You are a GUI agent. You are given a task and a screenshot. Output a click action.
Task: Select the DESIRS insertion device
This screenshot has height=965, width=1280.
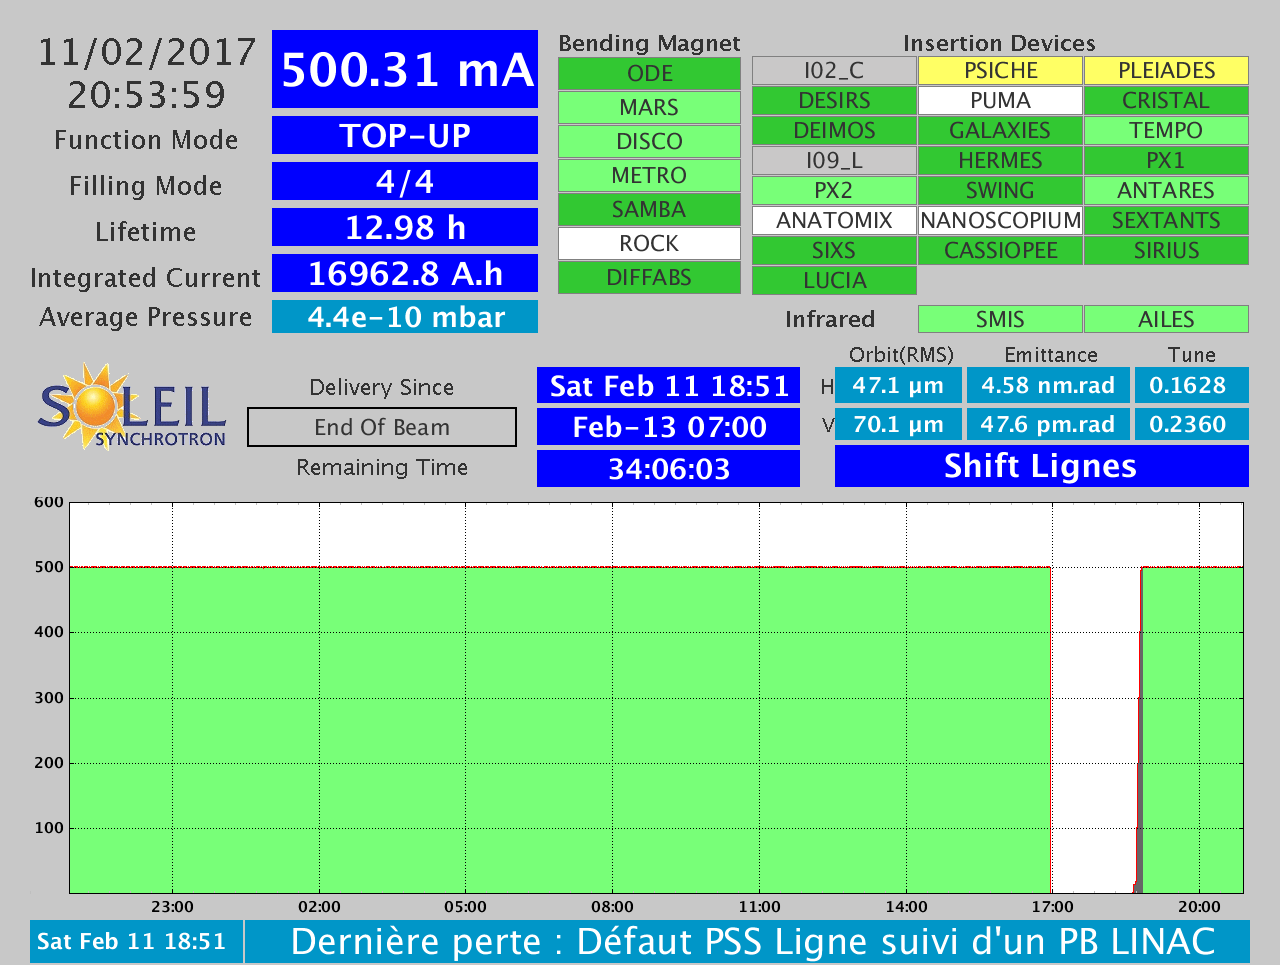click(834, 100)
